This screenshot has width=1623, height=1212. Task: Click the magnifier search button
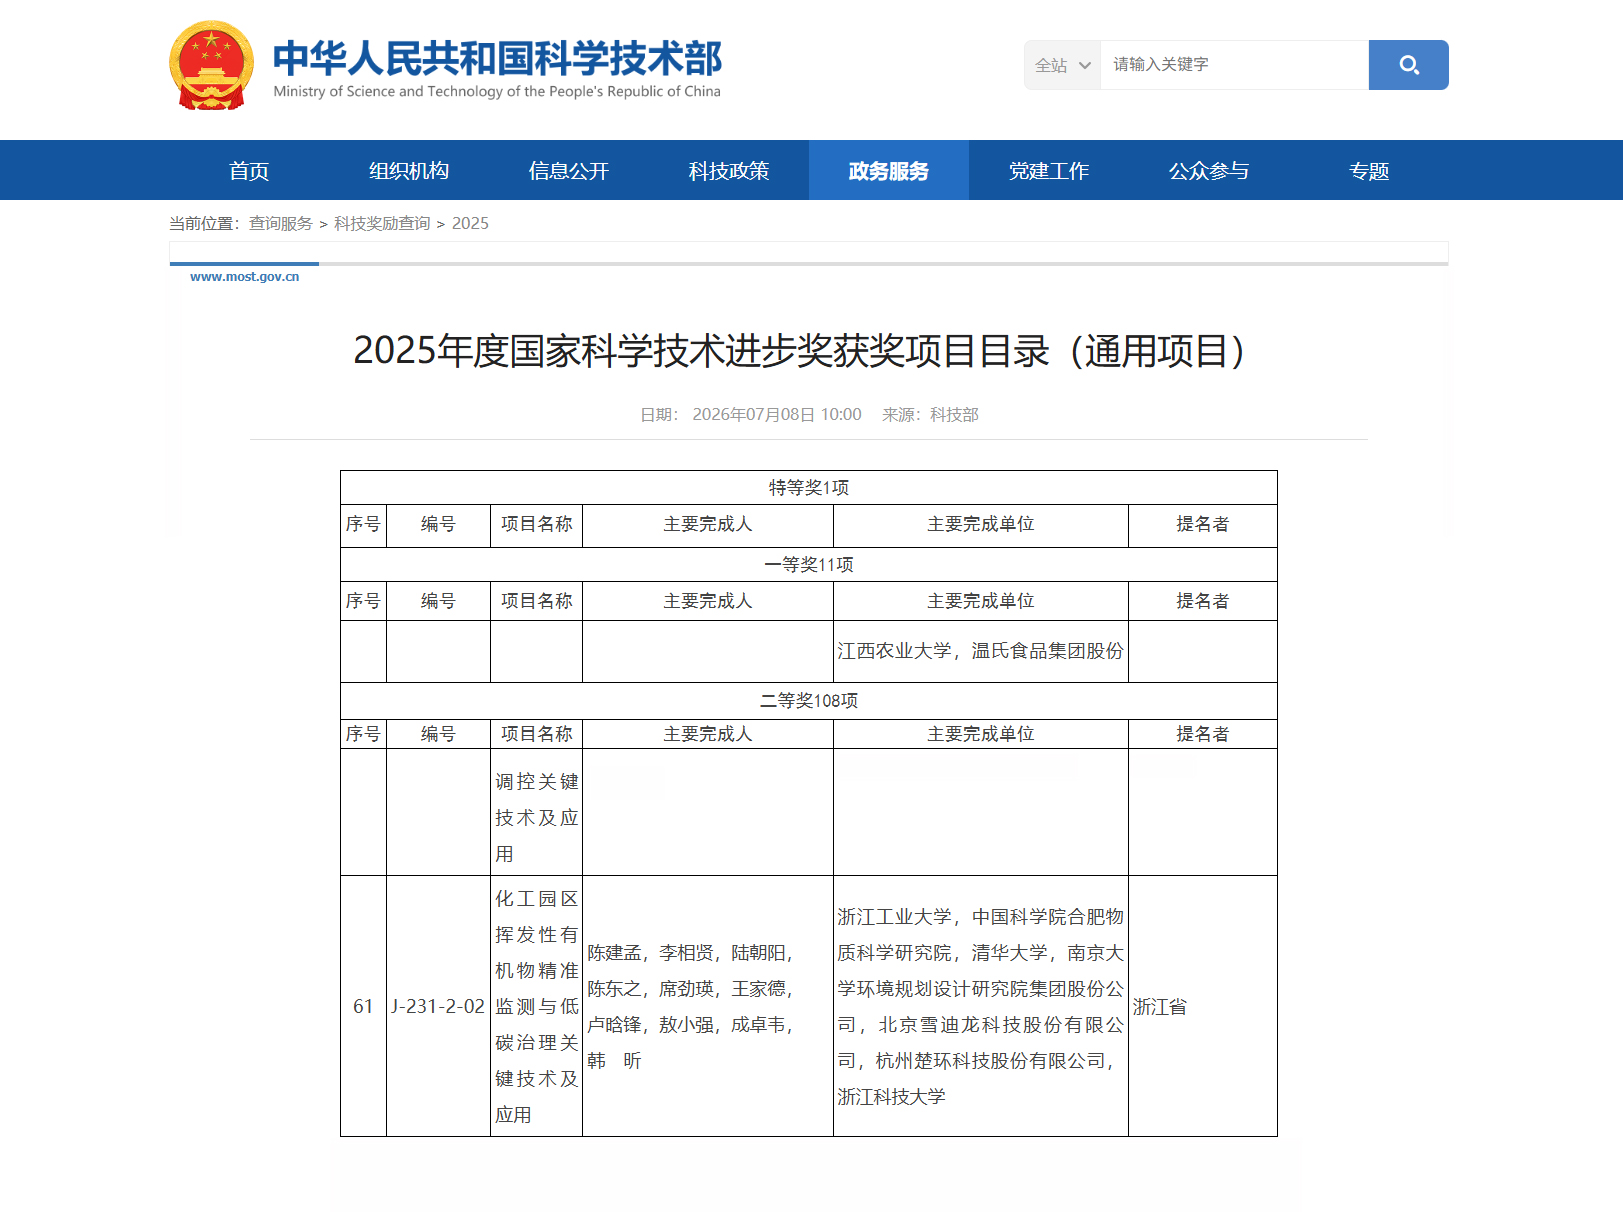coord(1408,65)
